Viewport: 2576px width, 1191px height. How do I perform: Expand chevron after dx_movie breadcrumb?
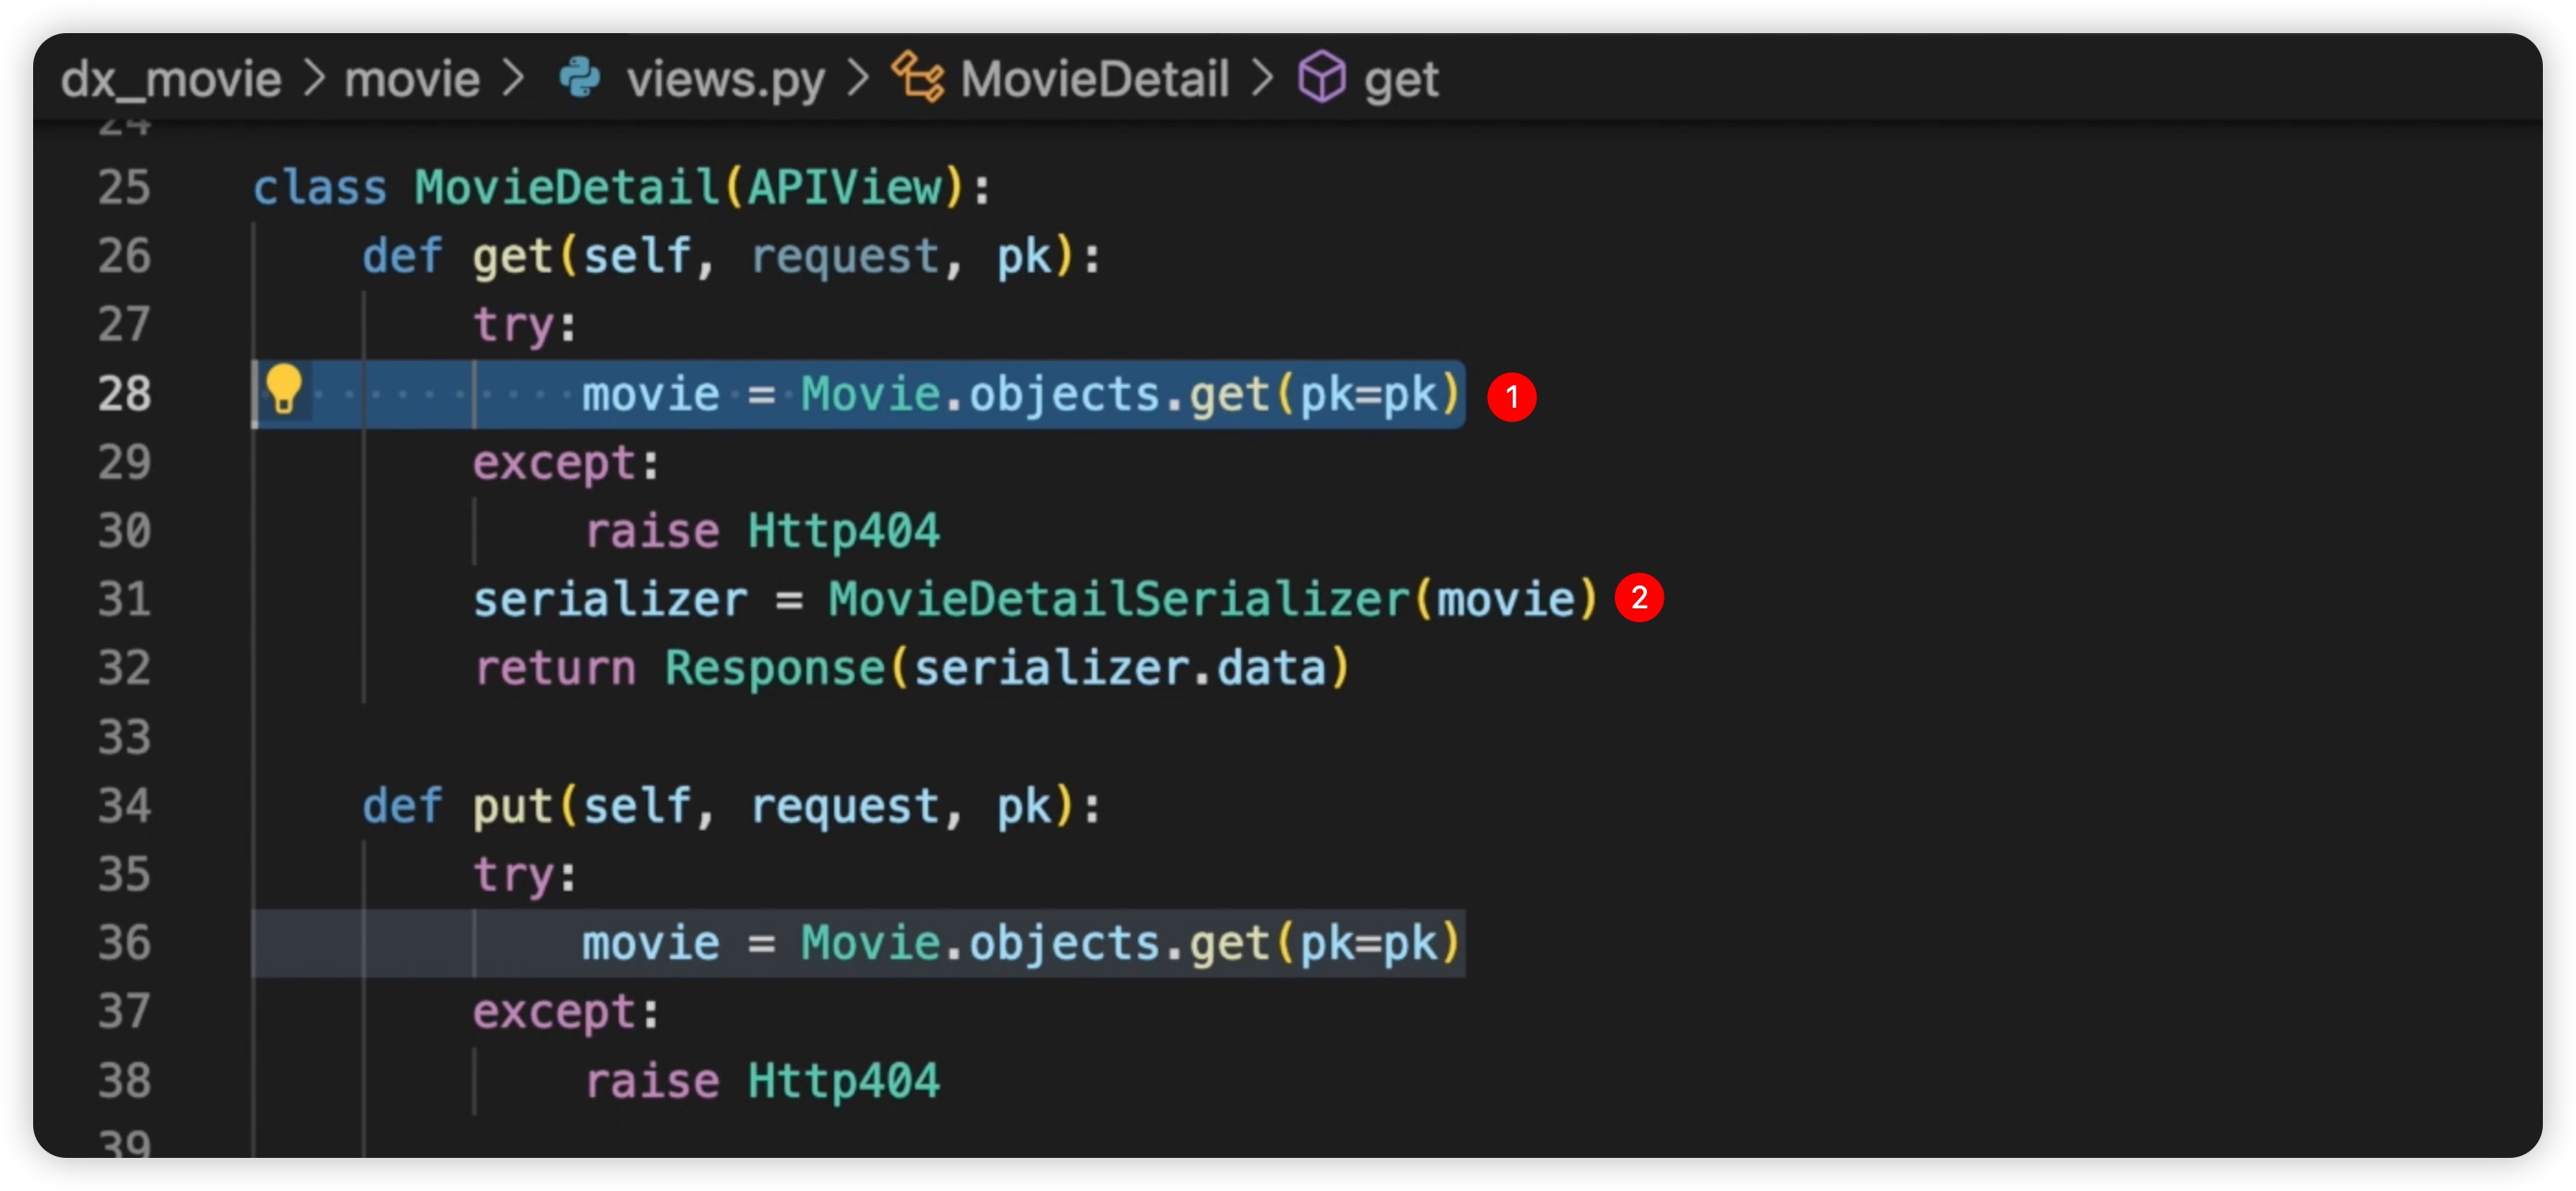coord(314,78)
